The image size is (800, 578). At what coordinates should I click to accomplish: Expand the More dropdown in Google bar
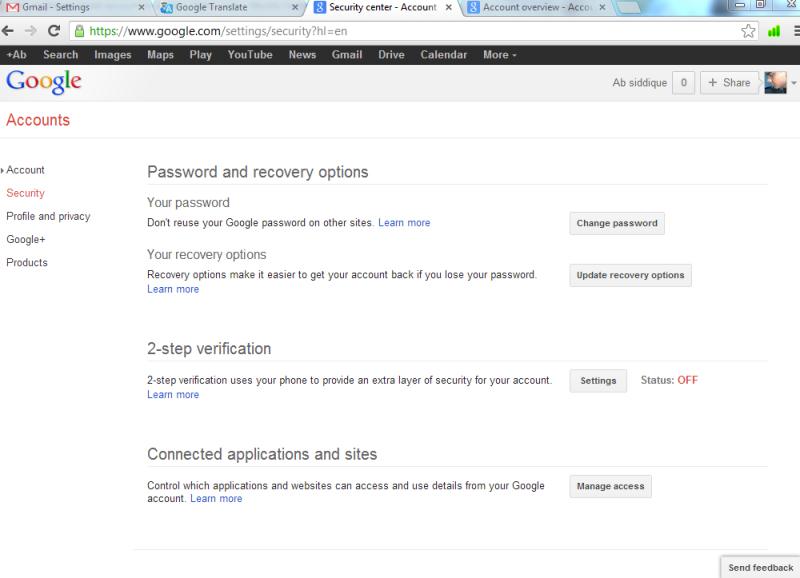pos(499,55)
